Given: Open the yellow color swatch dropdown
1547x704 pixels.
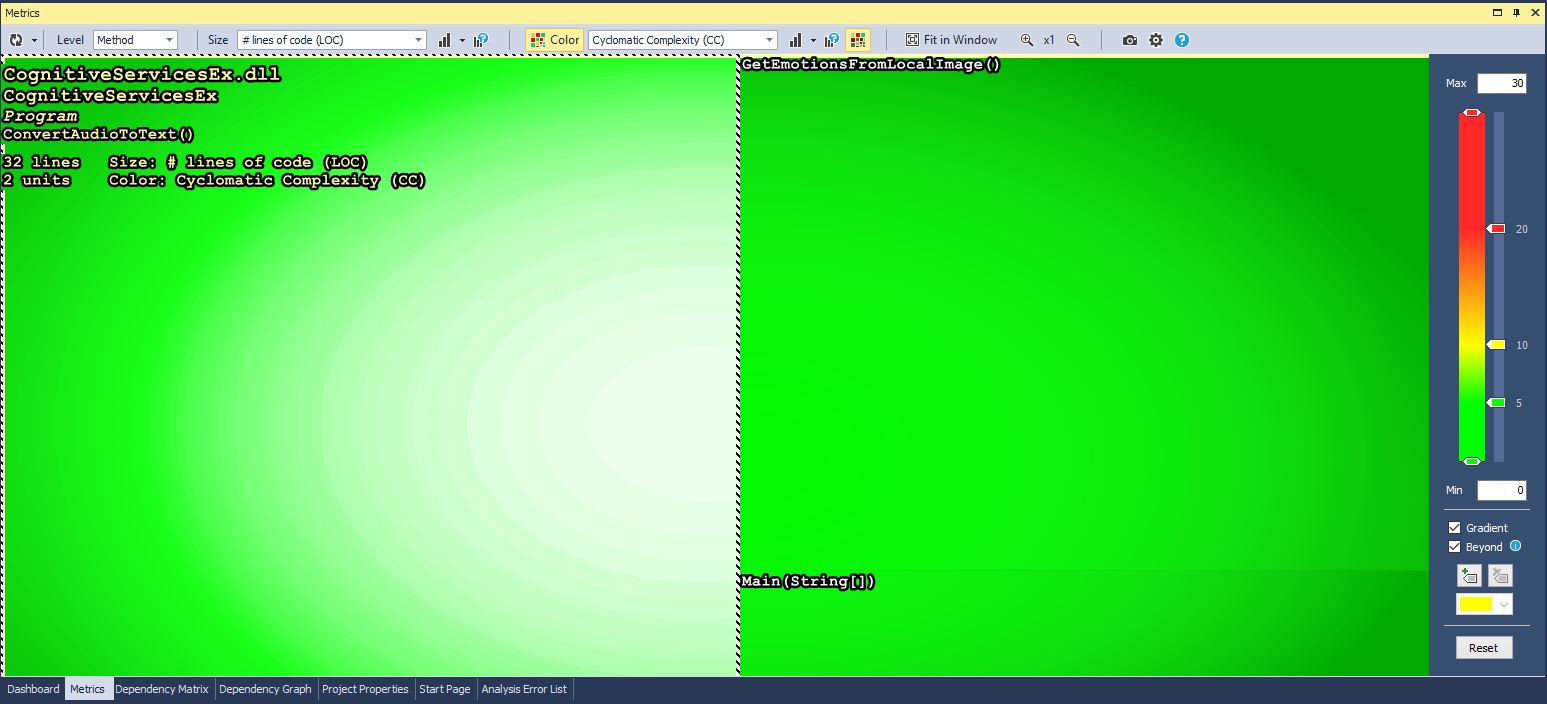Looking at the screenshot, I should click(1484, 605).
